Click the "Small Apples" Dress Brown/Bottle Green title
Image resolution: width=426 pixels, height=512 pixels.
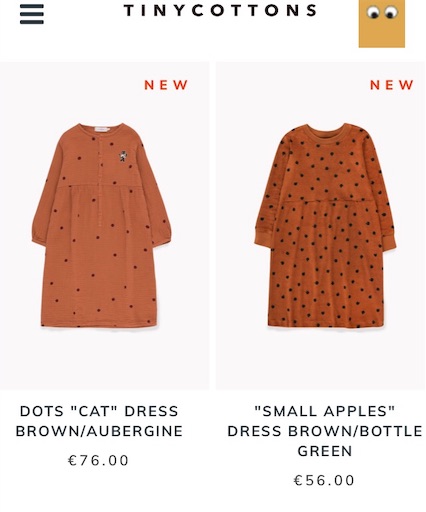pos(325,431)
